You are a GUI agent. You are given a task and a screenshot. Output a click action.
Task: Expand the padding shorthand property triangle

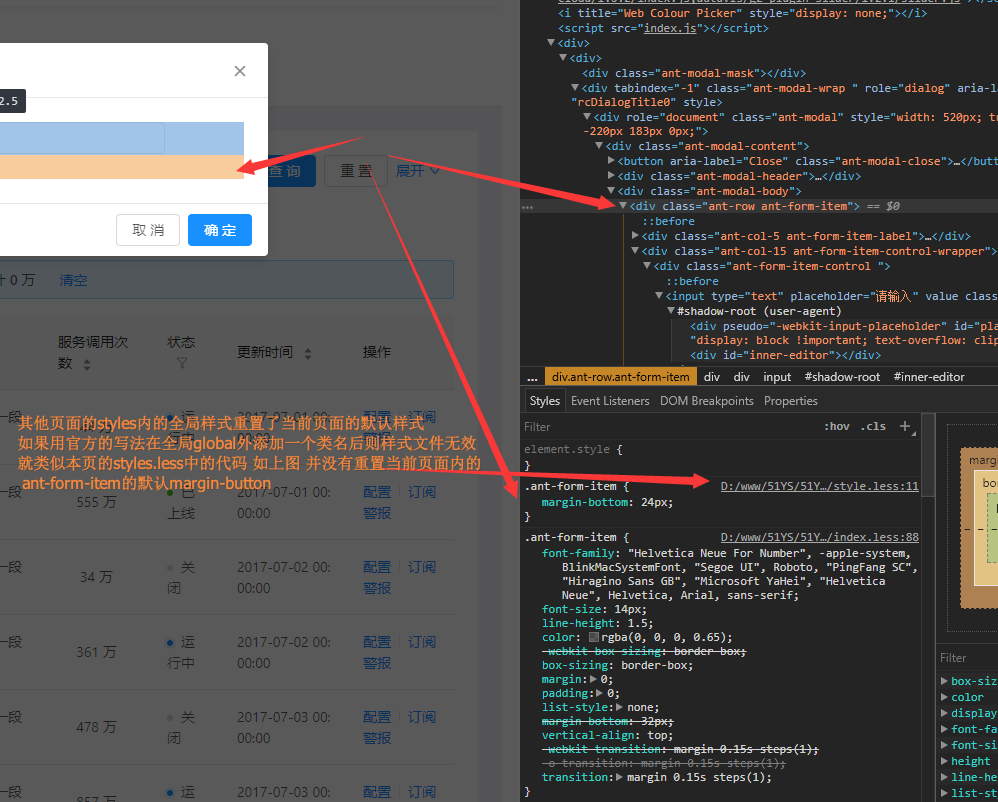pos(601,693)
